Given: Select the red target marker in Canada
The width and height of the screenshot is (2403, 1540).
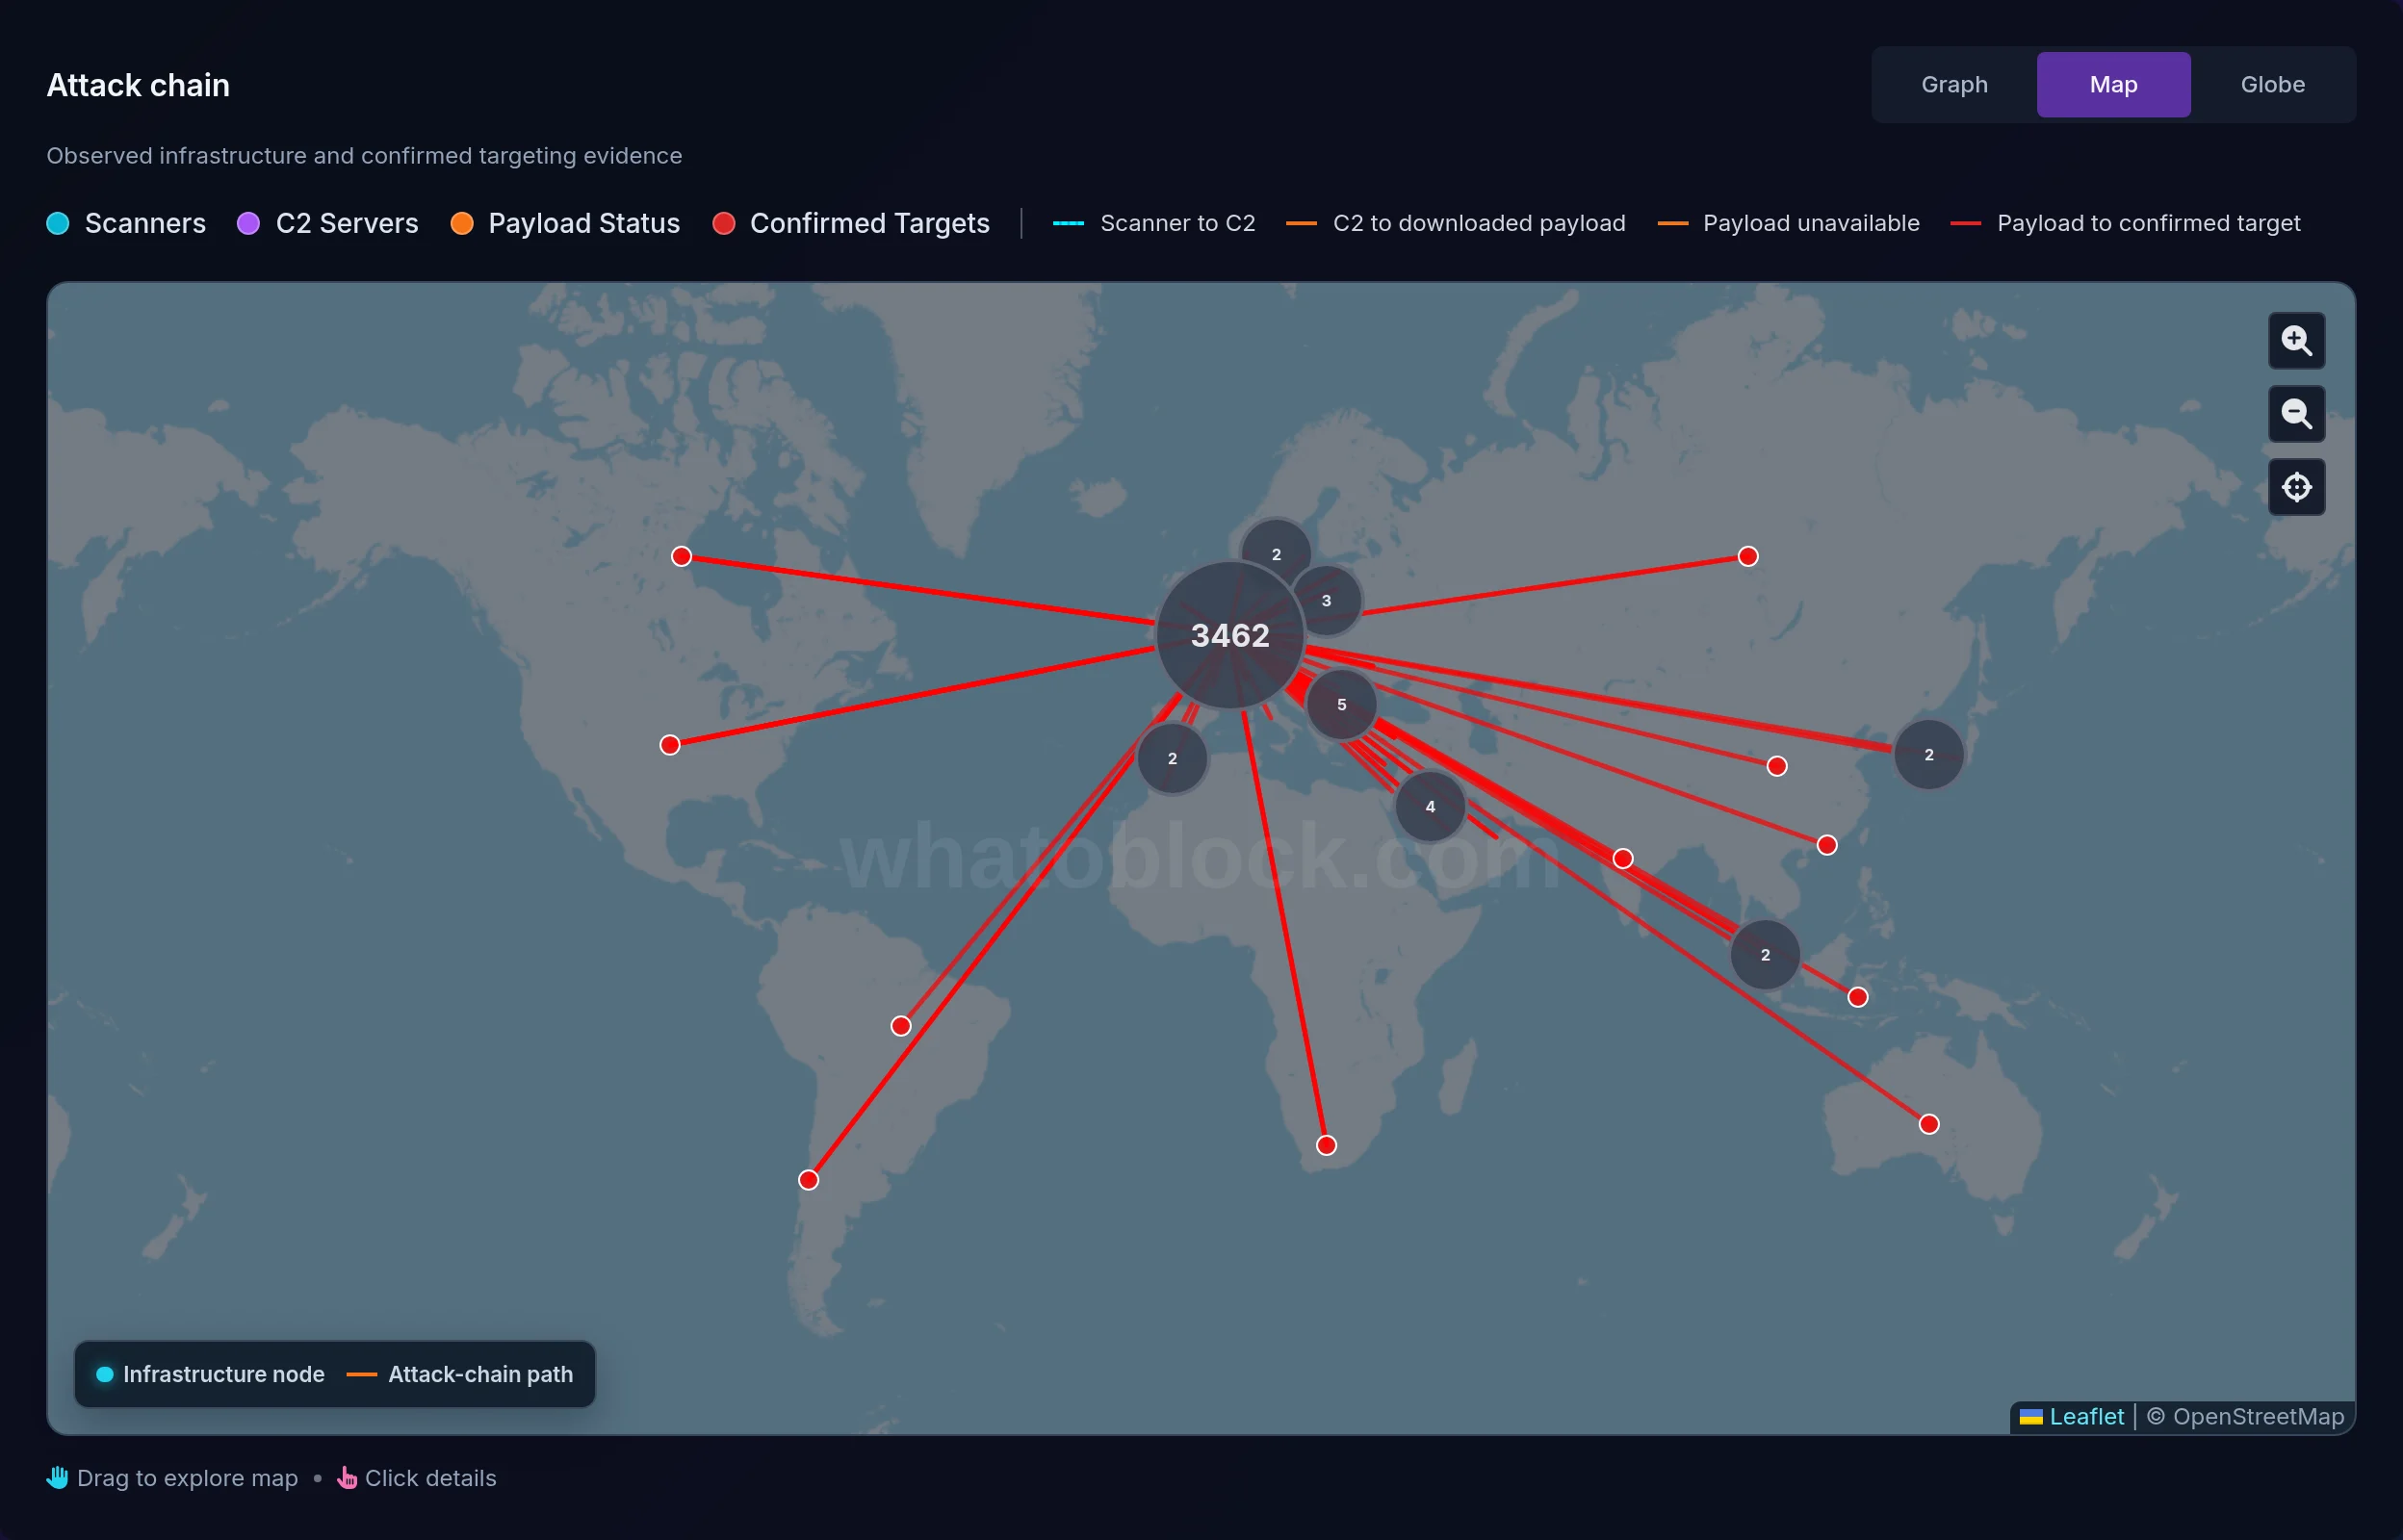Looking at the screenshot, I should (681, 557).
